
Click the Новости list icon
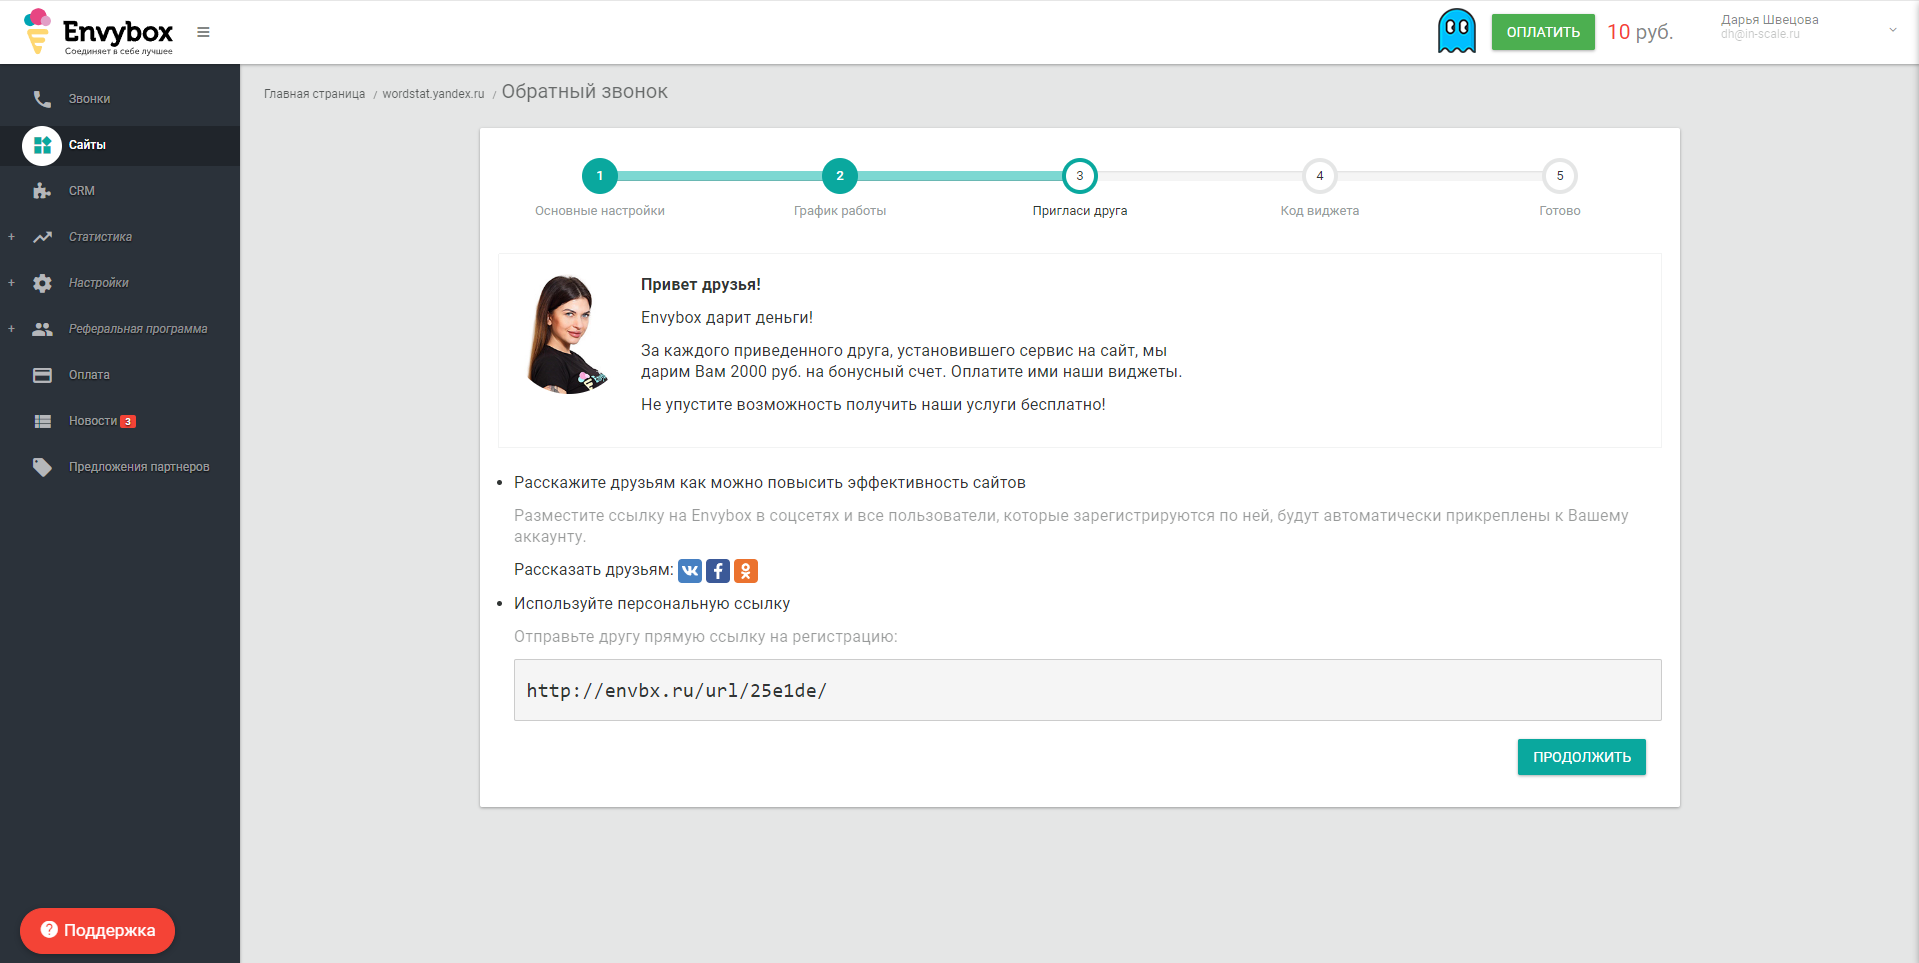42,421
